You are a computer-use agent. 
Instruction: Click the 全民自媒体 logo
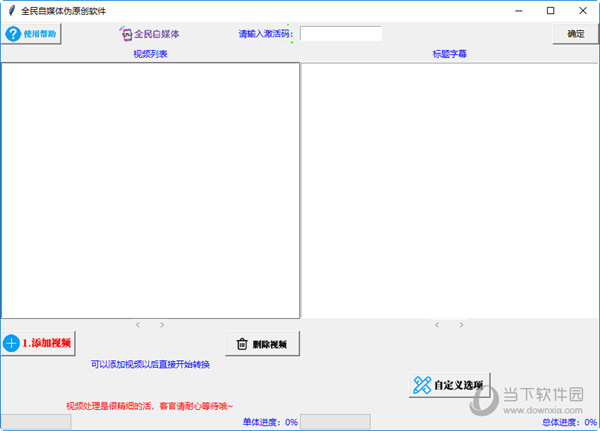coord(149,34)
